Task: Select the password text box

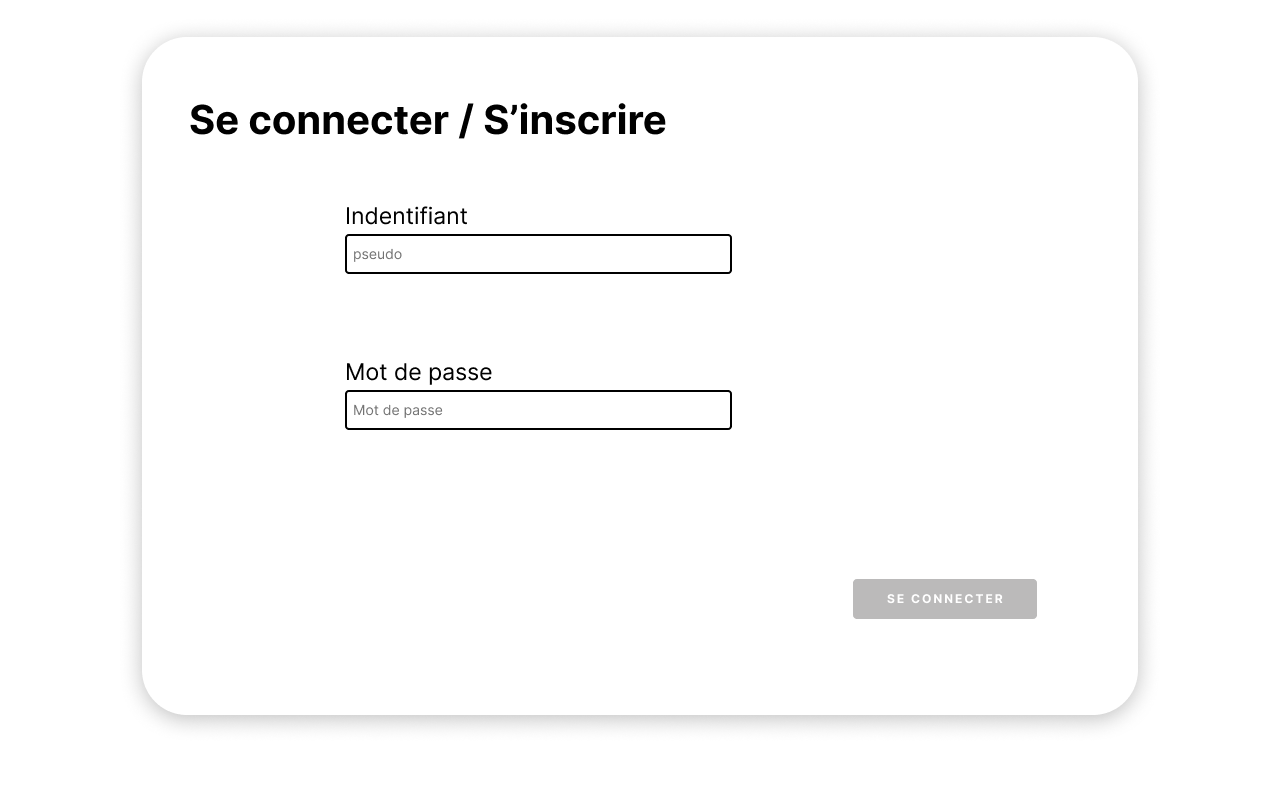Action: coord(538,410)
